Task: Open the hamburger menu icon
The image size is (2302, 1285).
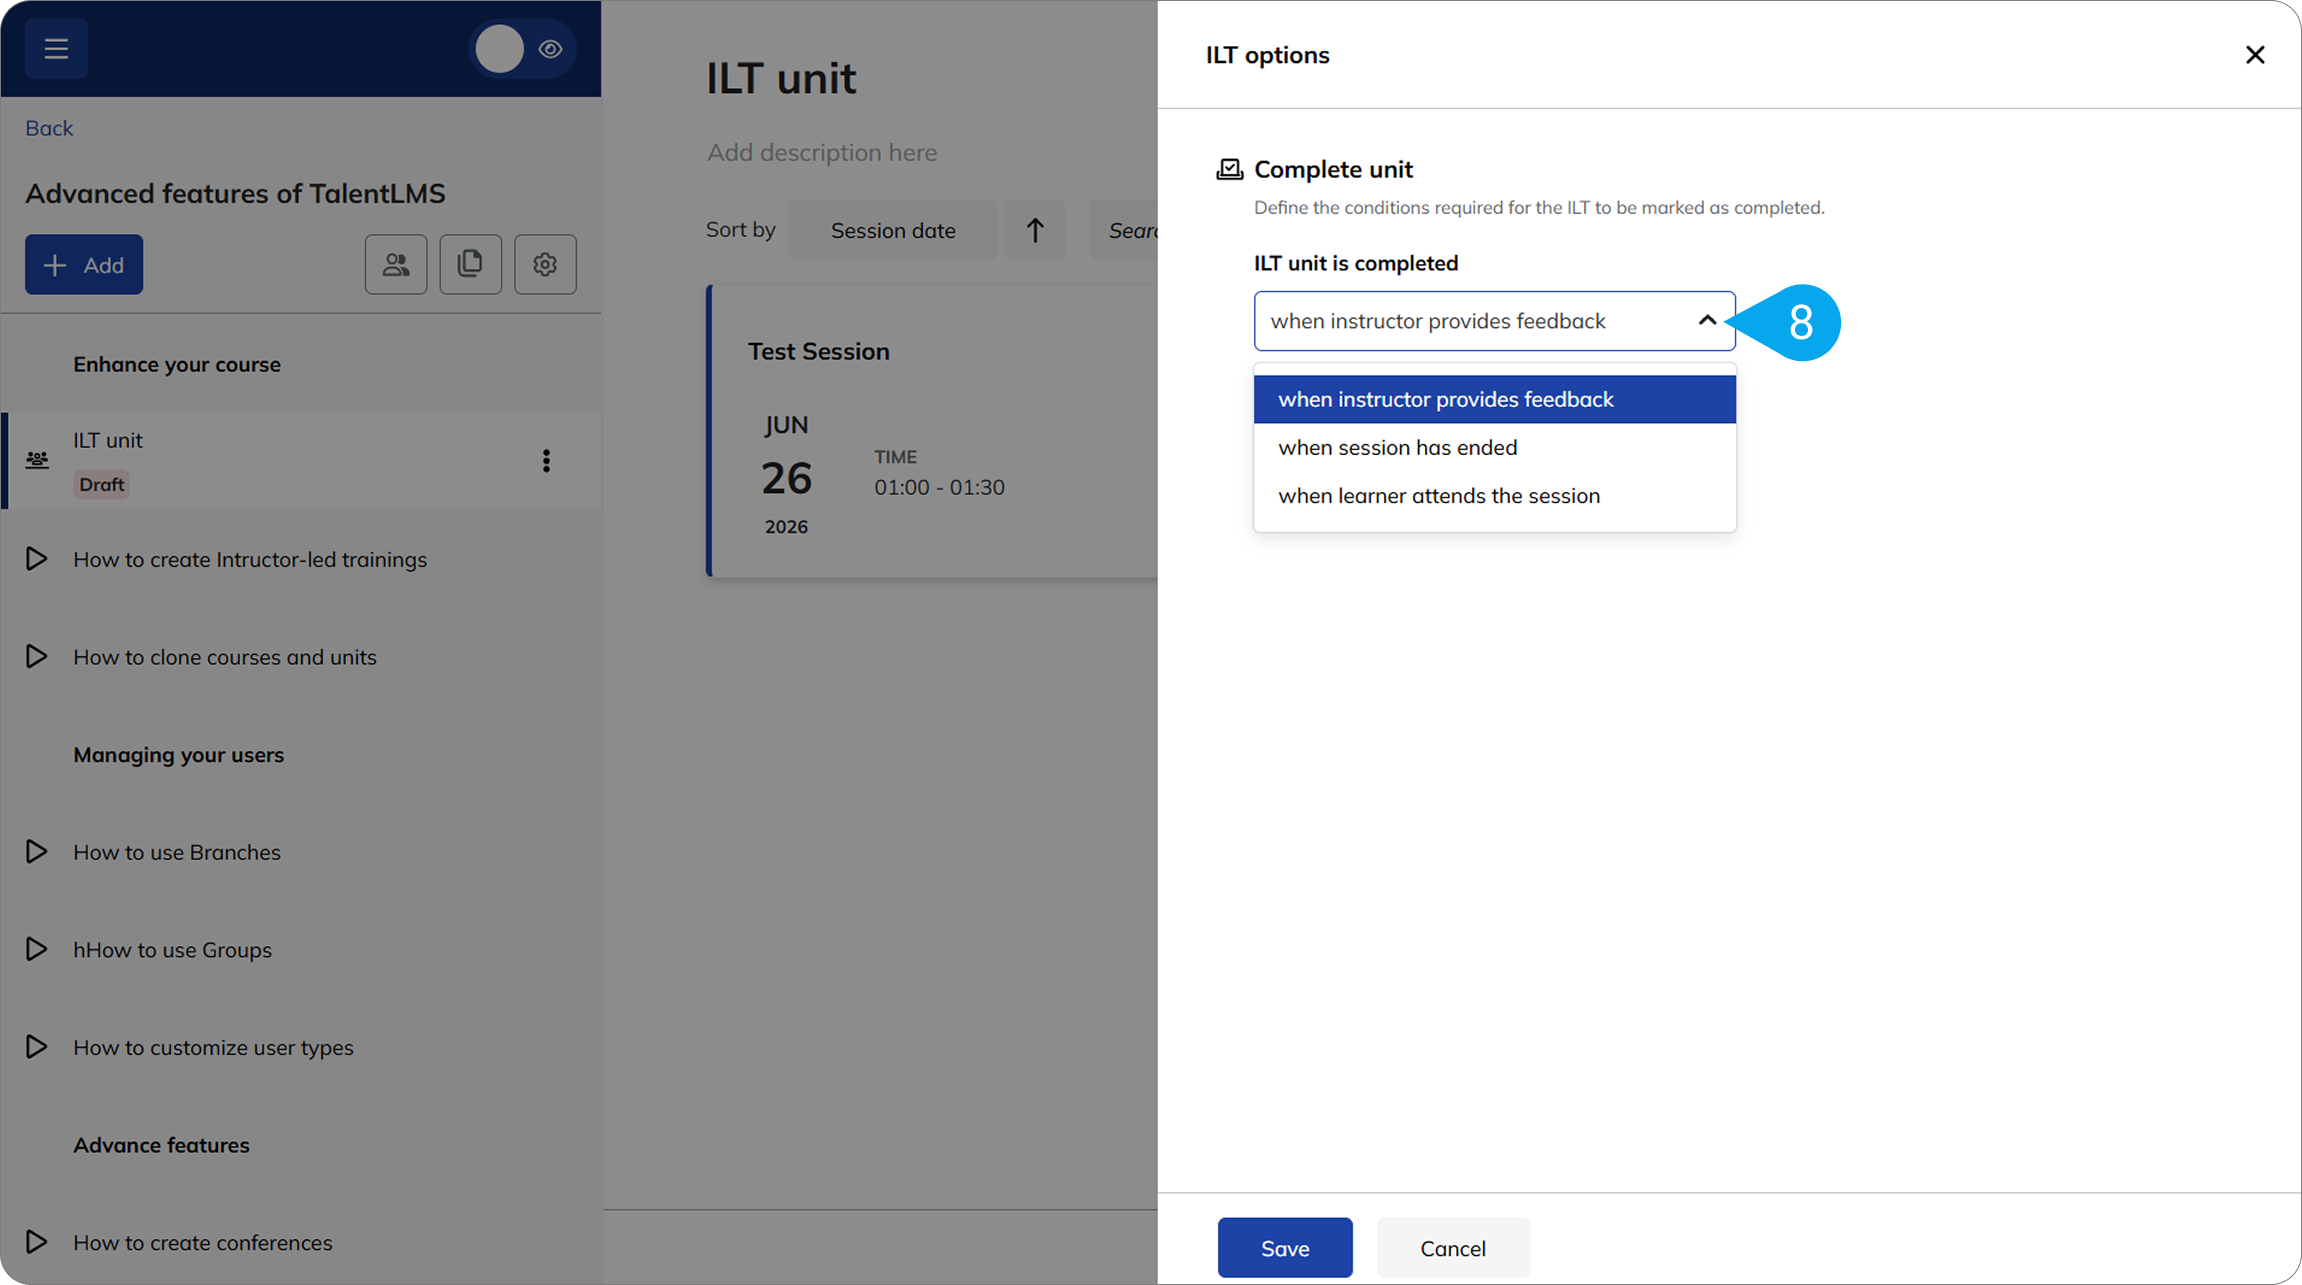Action: pos(56,48)
